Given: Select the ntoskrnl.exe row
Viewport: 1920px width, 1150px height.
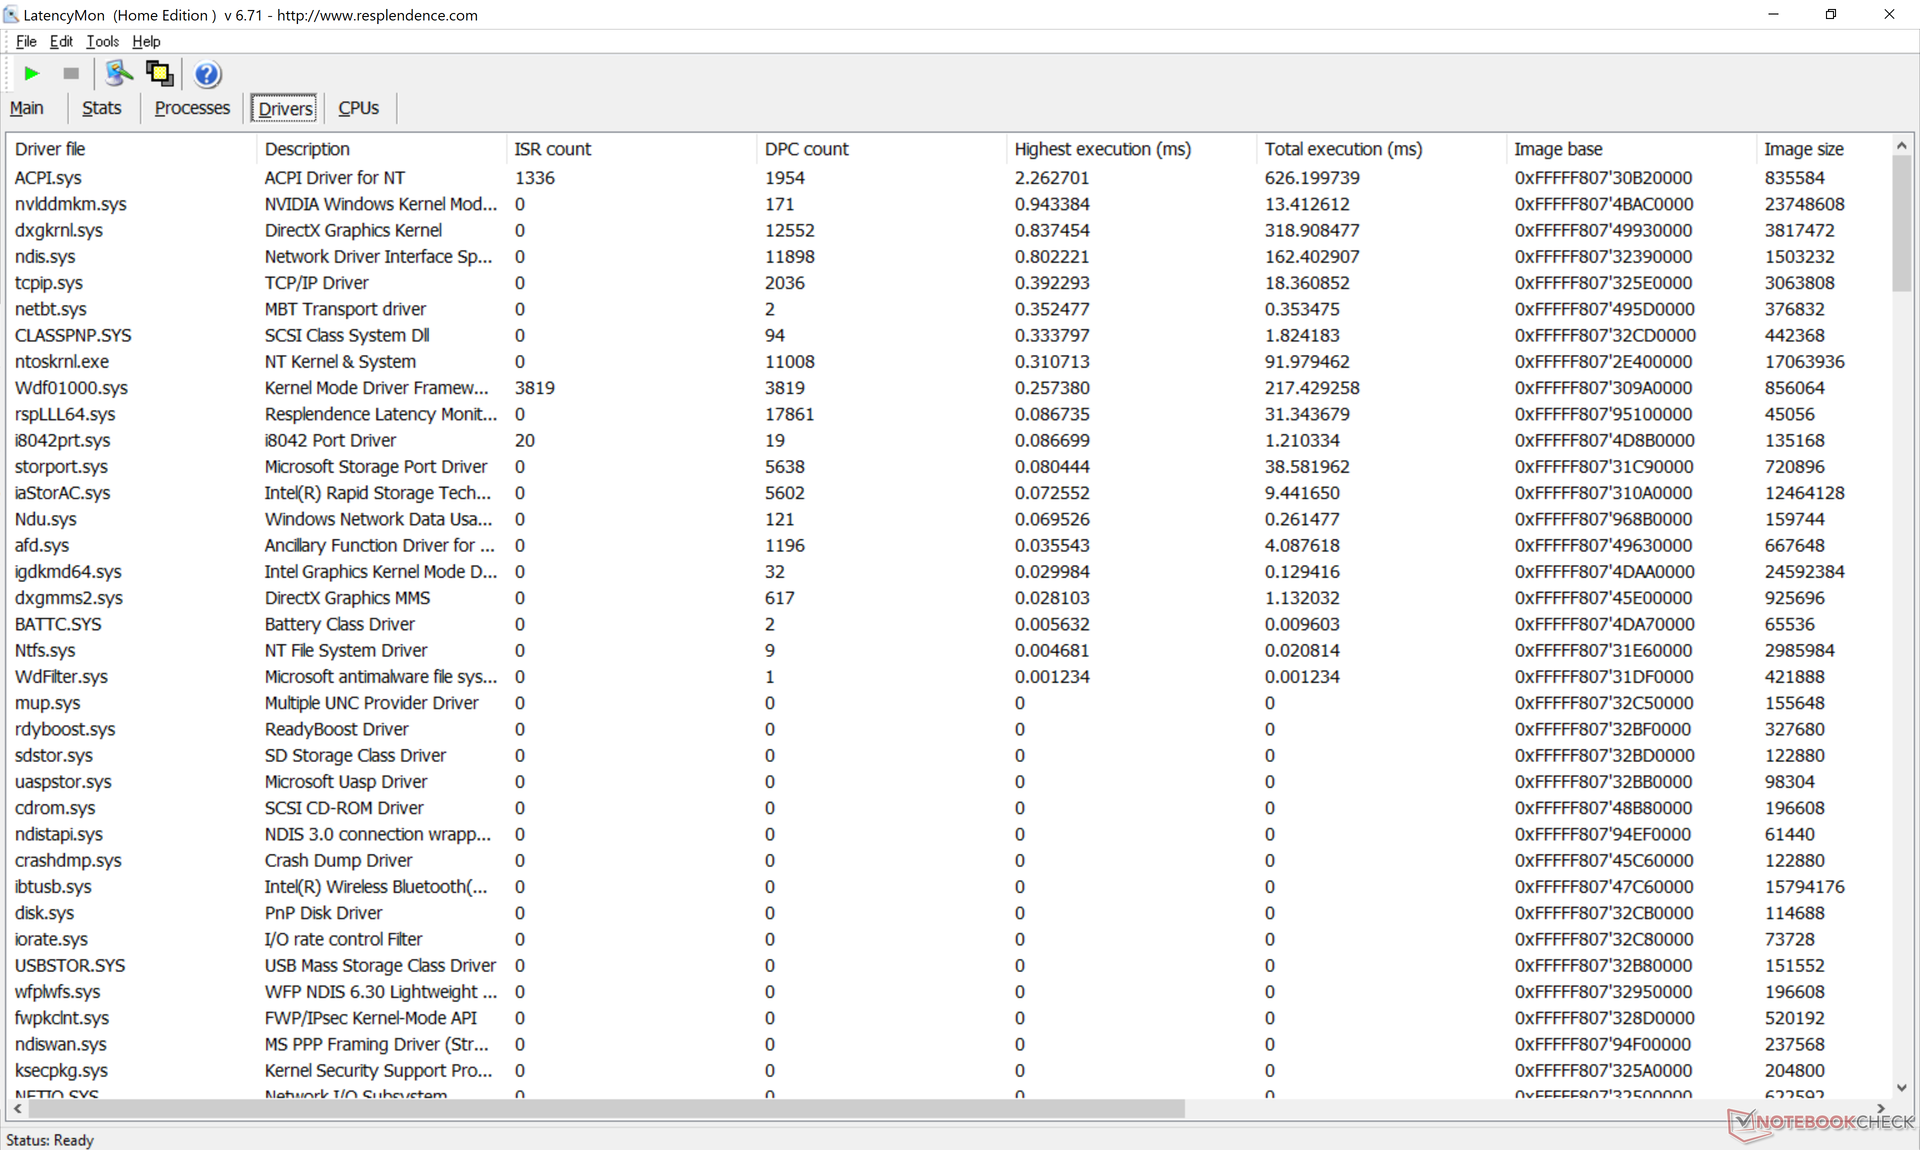Looking at the screenshot, I should click(948, 362).
